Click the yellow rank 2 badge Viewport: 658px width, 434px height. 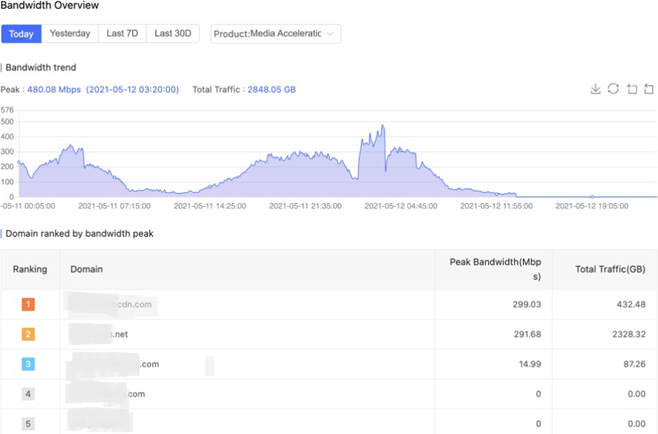tap(28, 334)
